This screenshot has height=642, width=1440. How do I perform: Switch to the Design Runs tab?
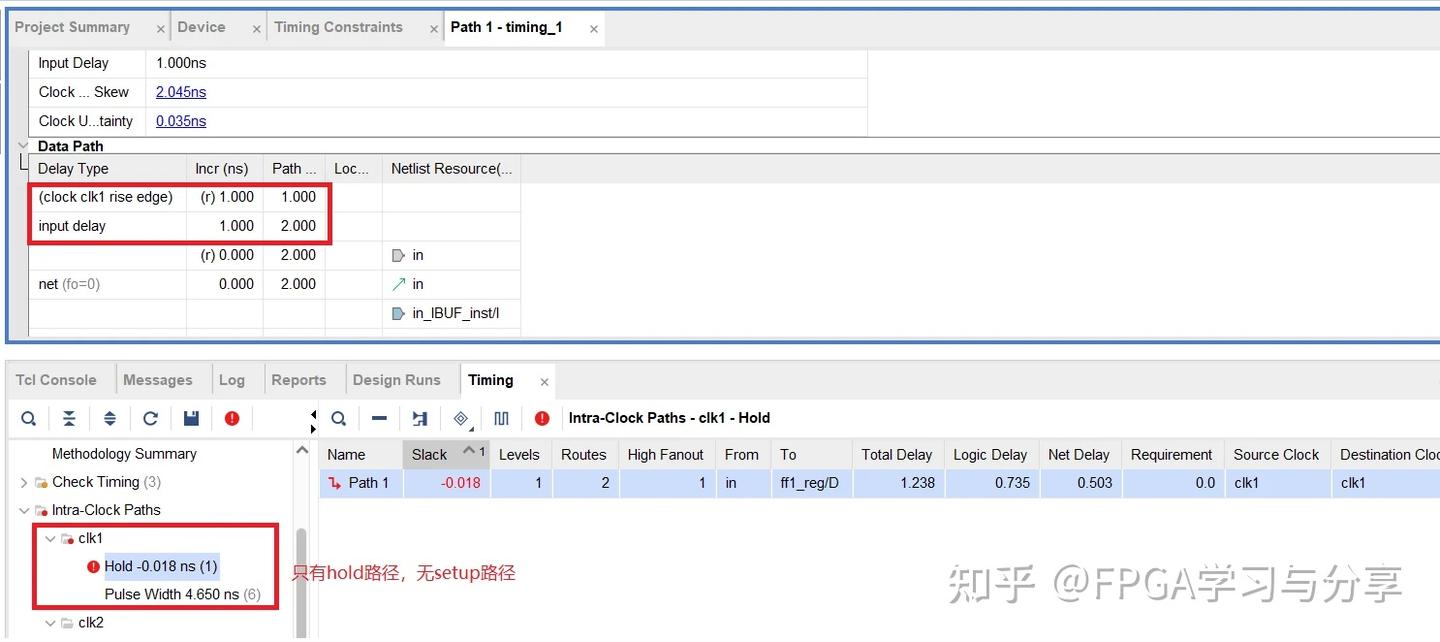(x=398, y=380)
